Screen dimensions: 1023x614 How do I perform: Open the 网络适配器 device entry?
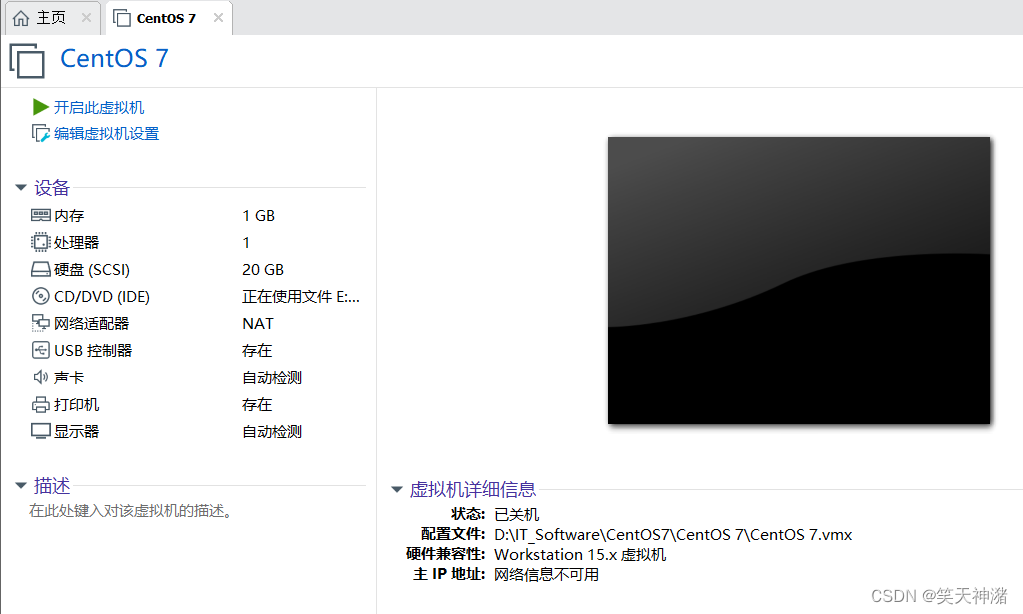point(91,324)
